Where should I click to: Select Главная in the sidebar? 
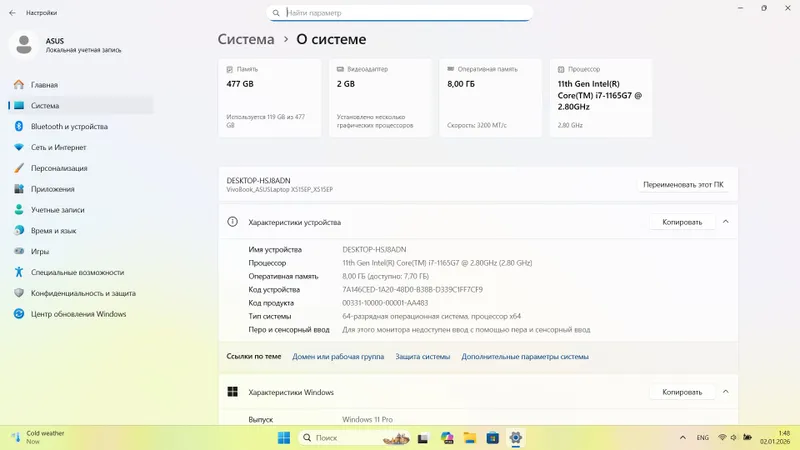tap(81, 85)
